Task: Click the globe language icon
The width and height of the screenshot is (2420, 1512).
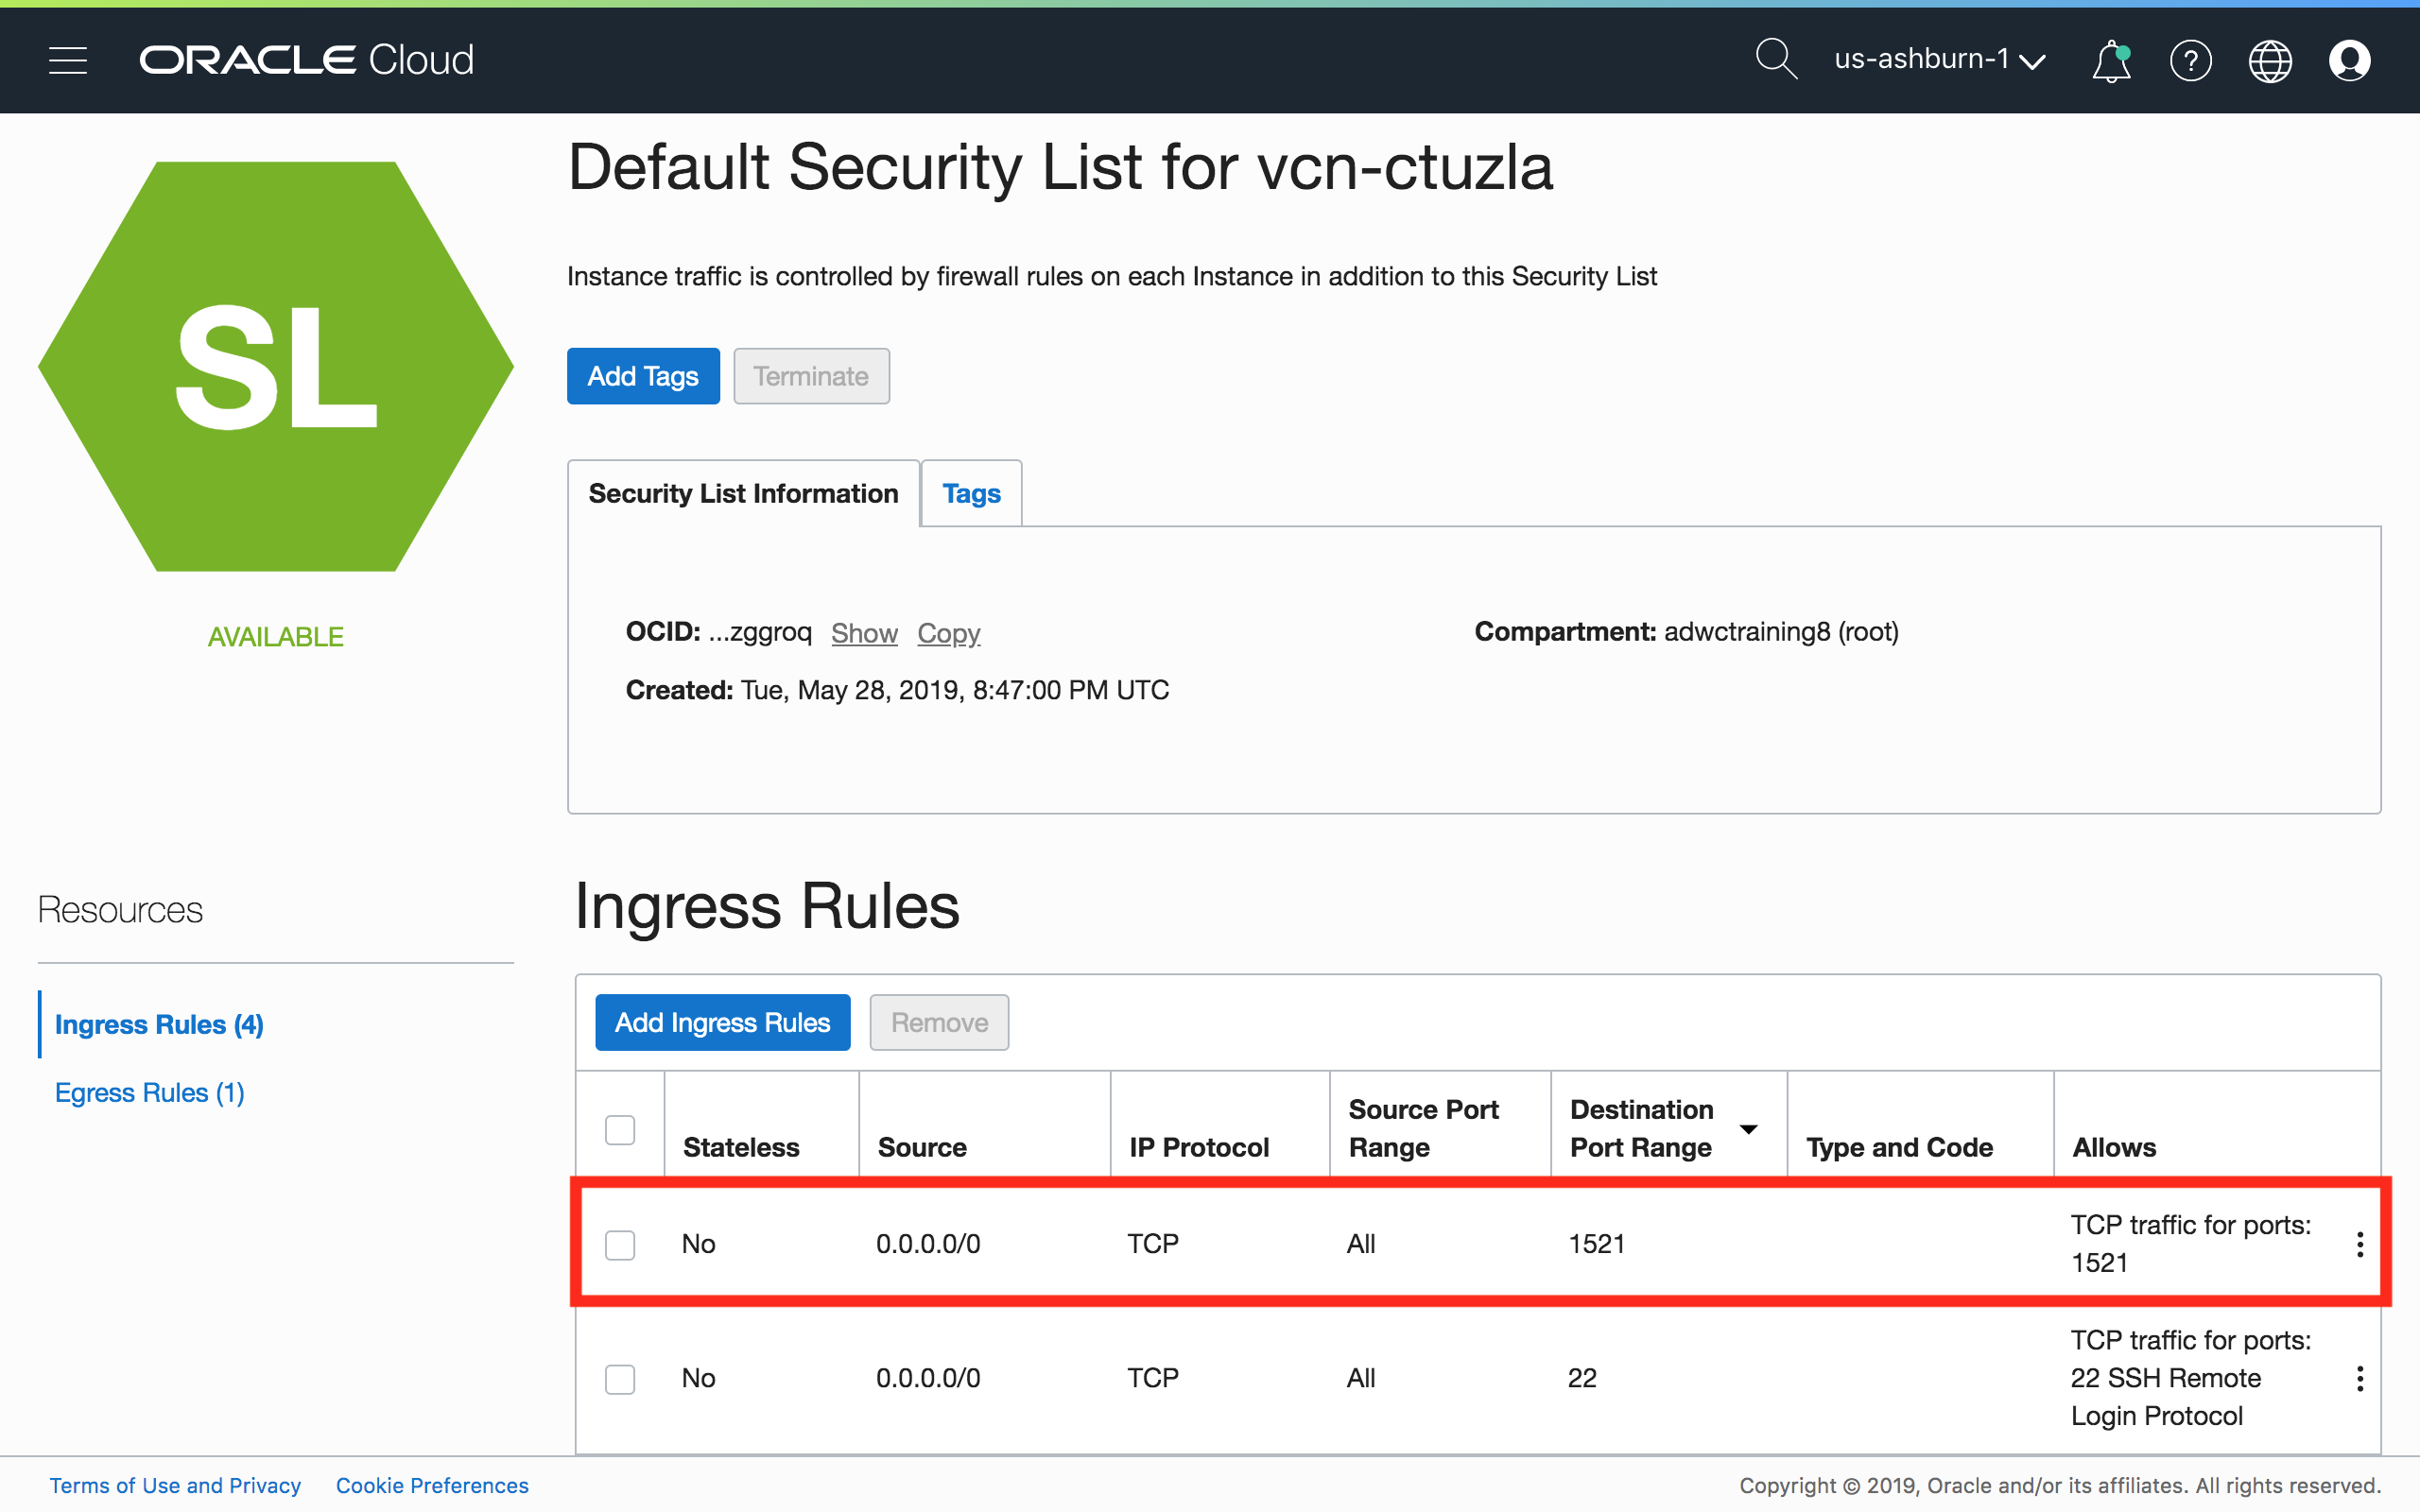Action: click(2270, 61)
